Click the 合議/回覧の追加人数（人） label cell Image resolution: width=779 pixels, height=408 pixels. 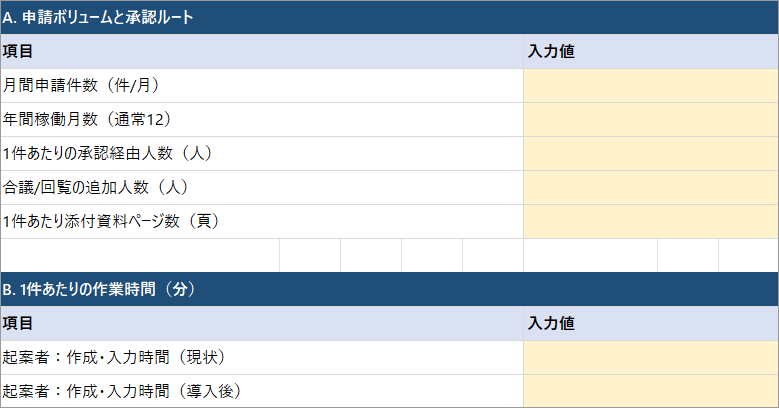[x=96, y=188]
